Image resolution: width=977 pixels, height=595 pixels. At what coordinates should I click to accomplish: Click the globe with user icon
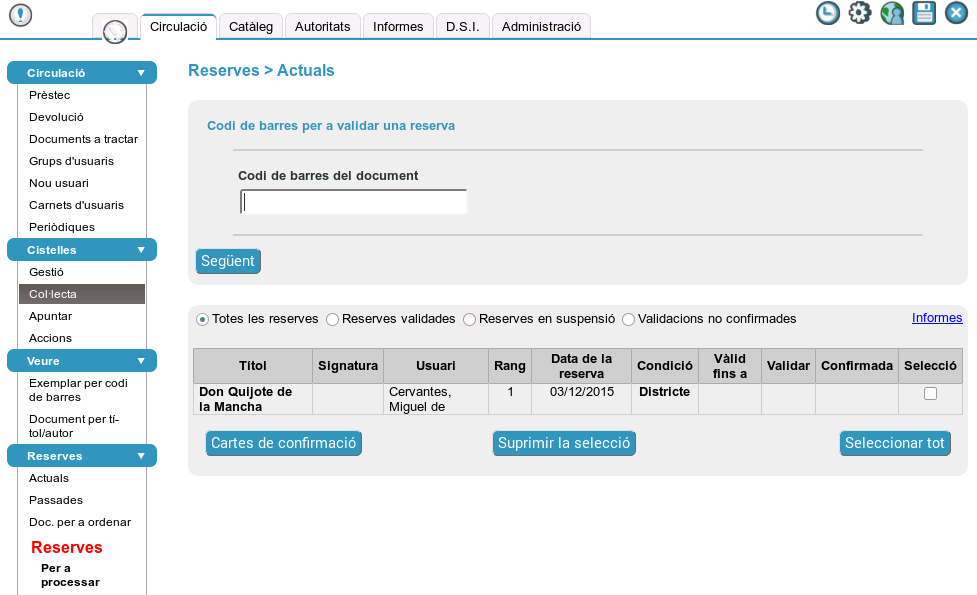click(x=892, y=13)
